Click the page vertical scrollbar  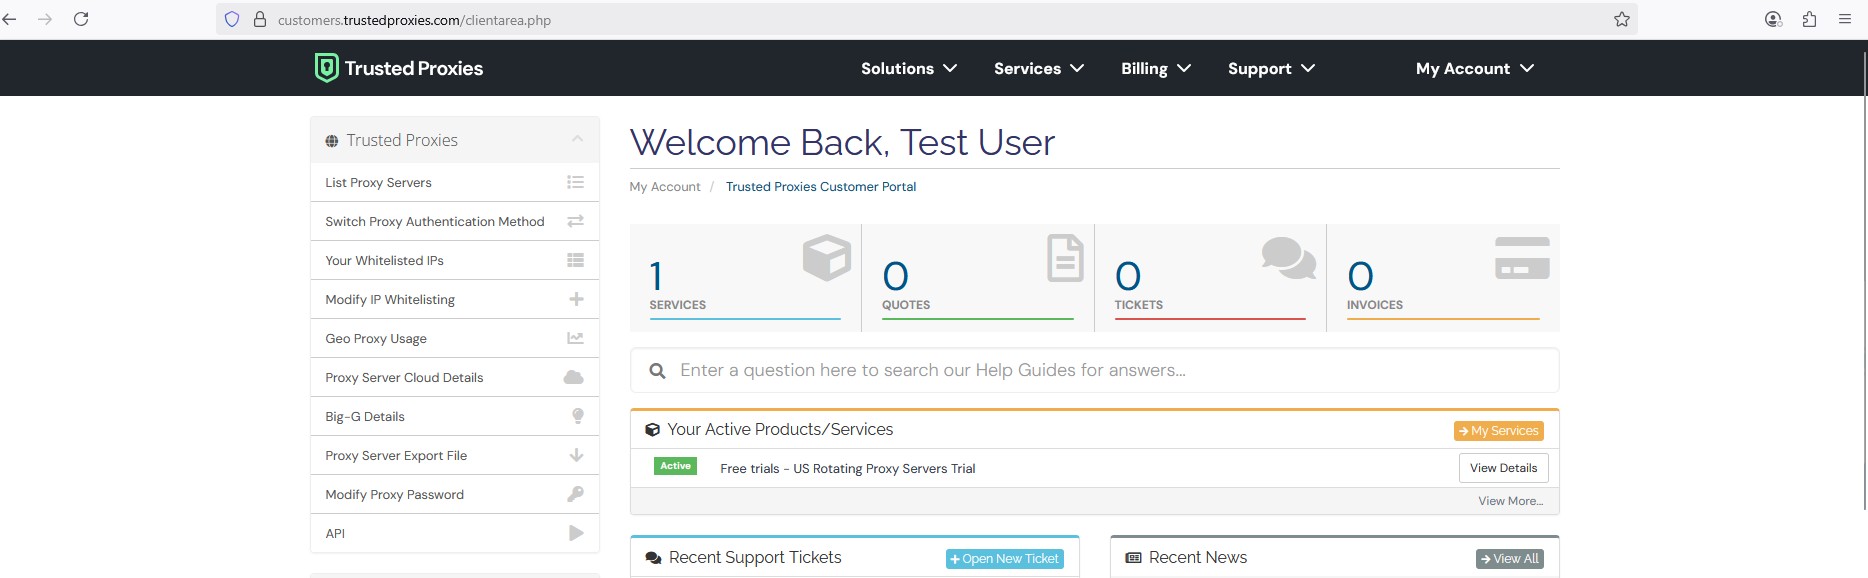[1864, 280]
